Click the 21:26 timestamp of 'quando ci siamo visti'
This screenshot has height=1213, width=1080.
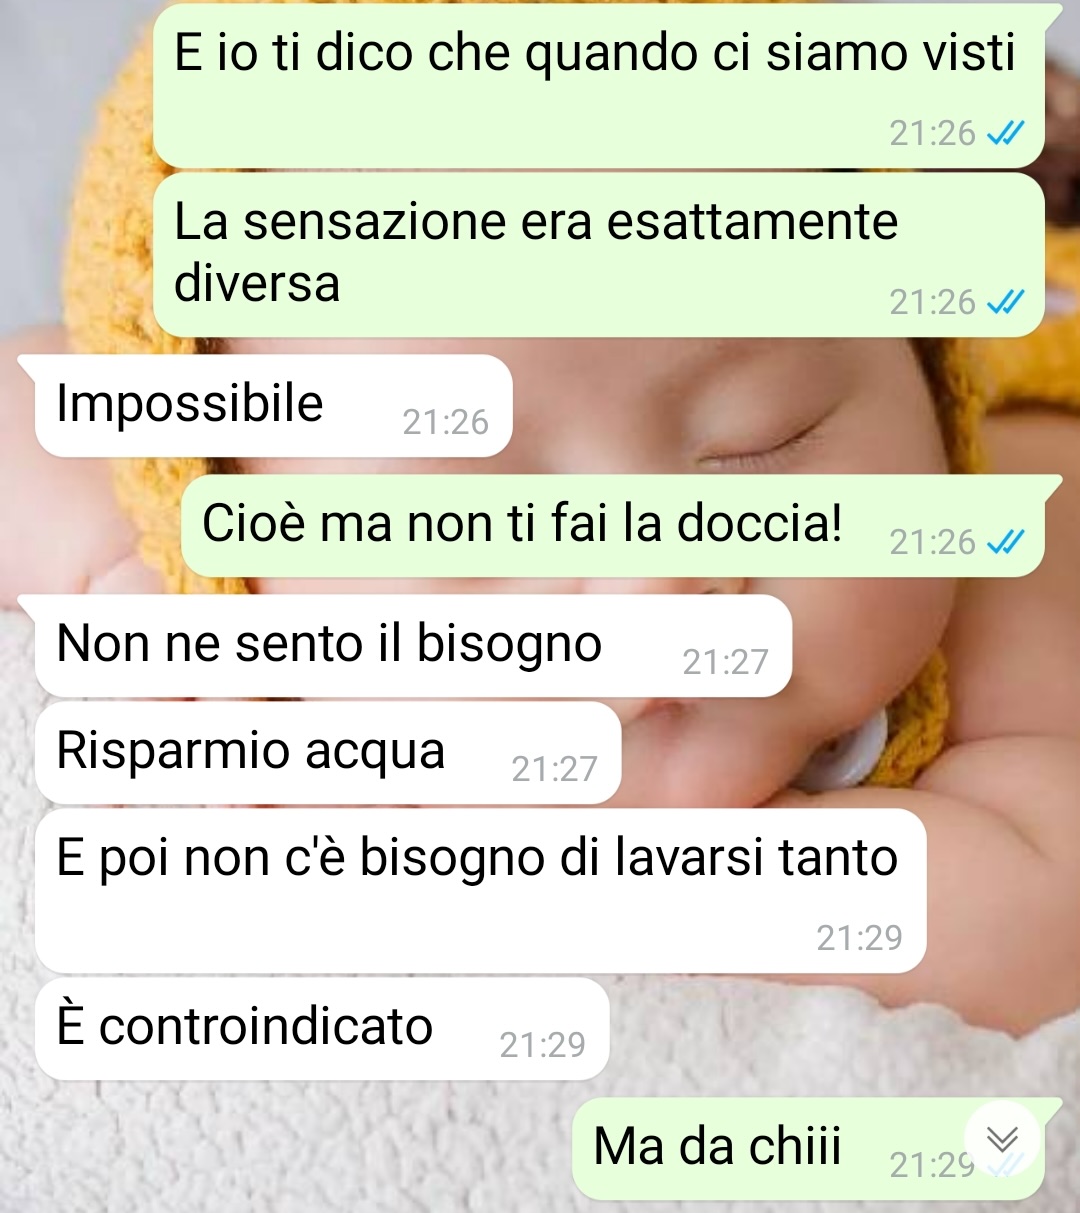(932, 133)
